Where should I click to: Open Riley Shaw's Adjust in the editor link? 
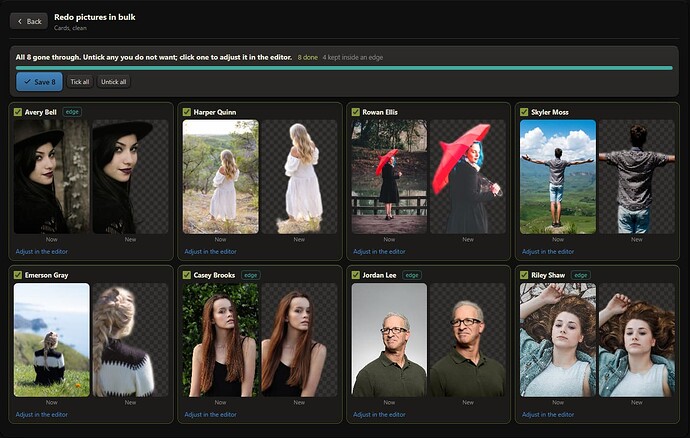pyautogui.click(x=548, y=415)
